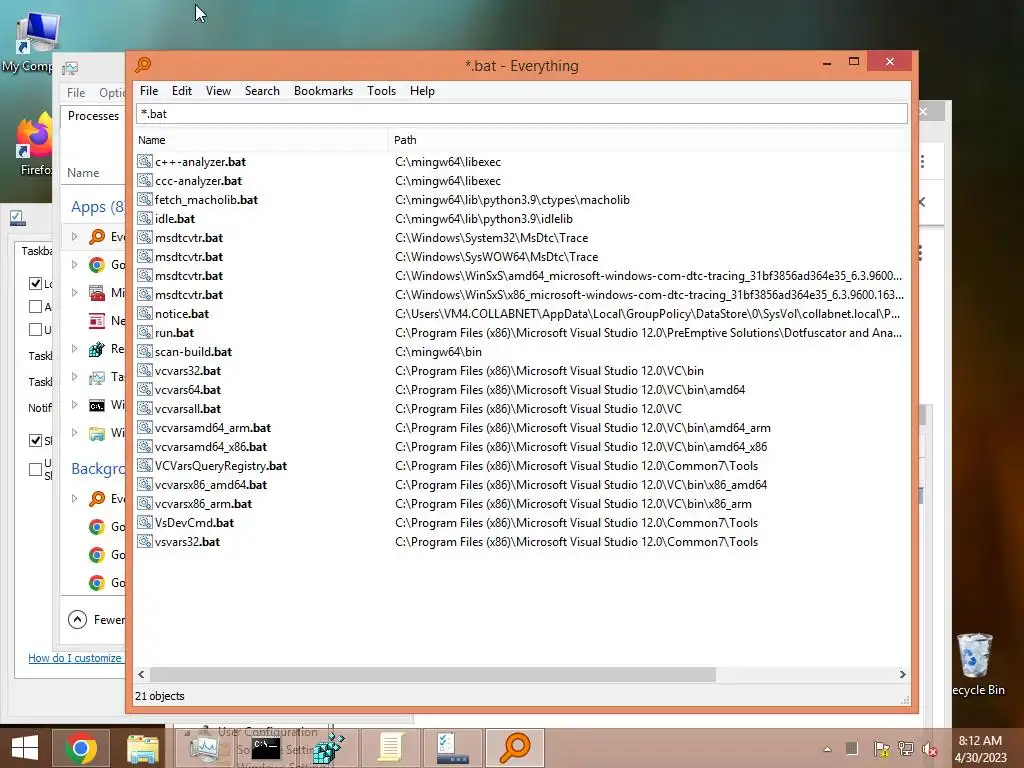The height and width of the screenshot is (768, 1024).
Task: Open File Explorer from the taskbar
Action: (x=142, y=748)
